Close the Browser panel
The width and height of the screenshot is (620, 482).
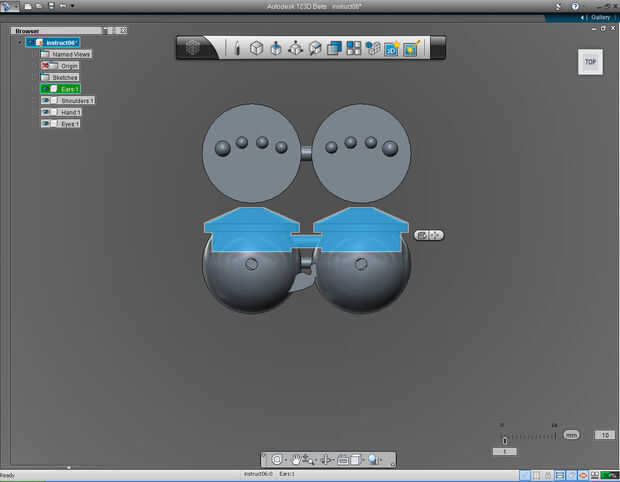point(123,30)
